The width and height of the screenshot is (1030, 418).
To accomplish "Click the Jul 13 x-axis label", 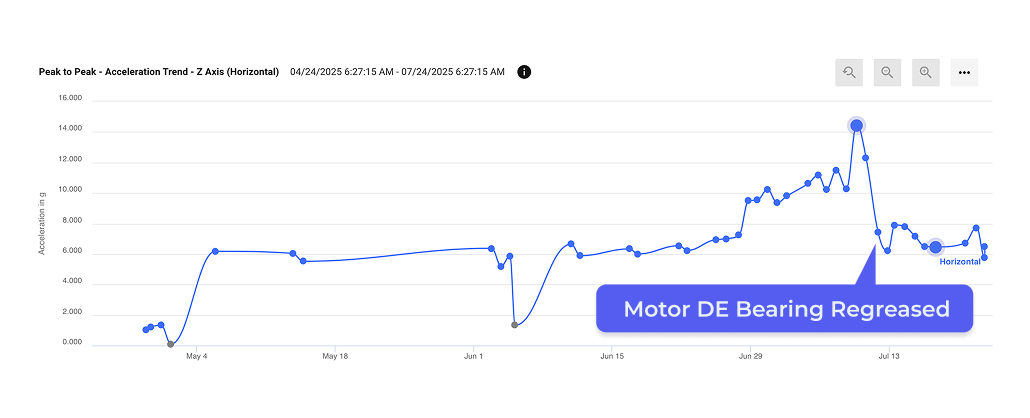I will point(888,357).
